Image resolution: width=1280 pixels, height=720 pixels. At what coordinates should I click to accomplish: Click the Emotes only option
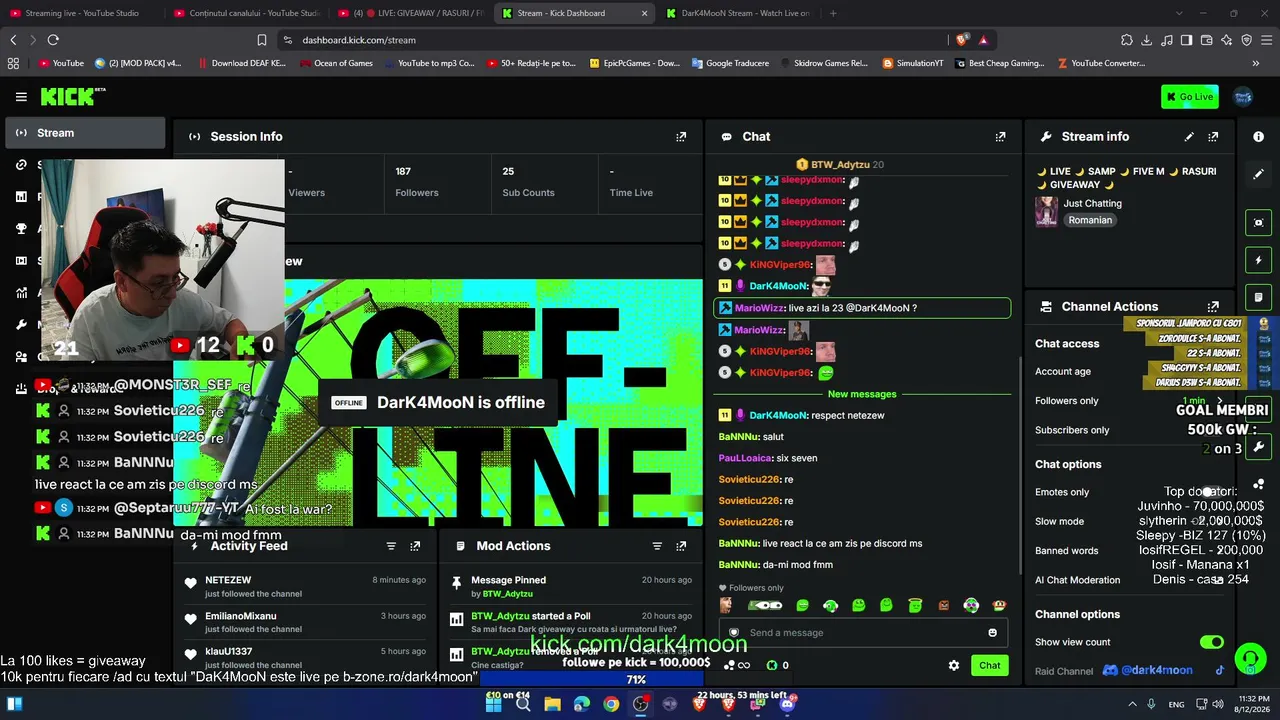pyautogui.click(x=1062, y=492)
